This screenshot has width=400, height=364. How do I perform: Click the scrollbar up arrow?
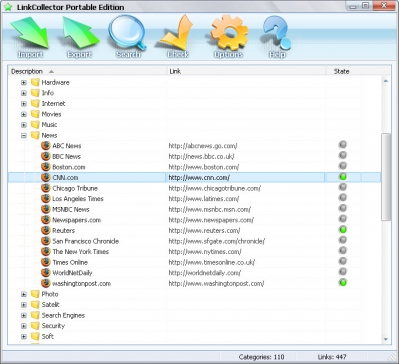[x=386, y=81]
